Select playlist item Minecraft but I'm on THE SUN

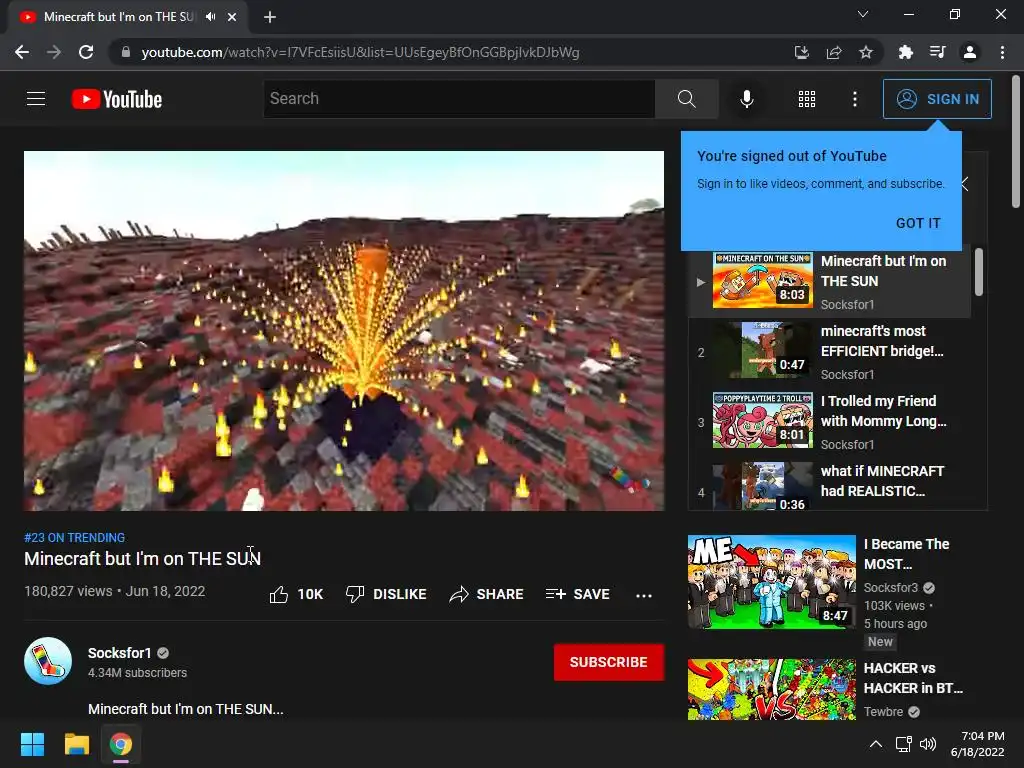coord(829,282)
